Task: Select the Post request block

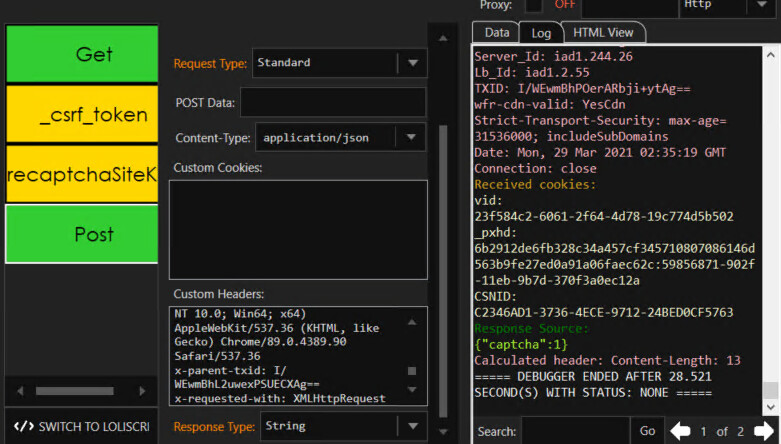Action: pyautogui.click(x=82, y=234)
